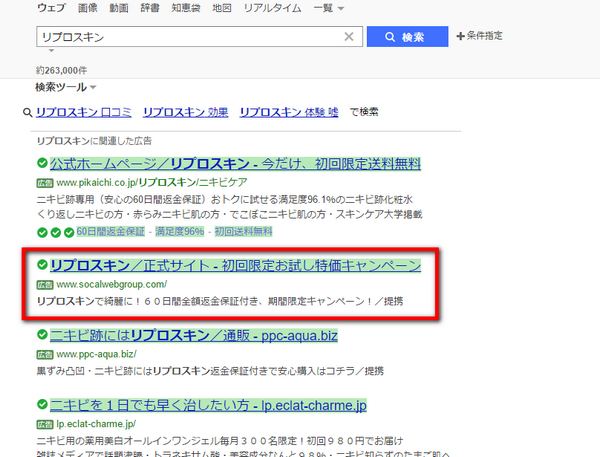Click the リプロスキン 口コミ related search link
600x457 pixels.
point(83,113)
